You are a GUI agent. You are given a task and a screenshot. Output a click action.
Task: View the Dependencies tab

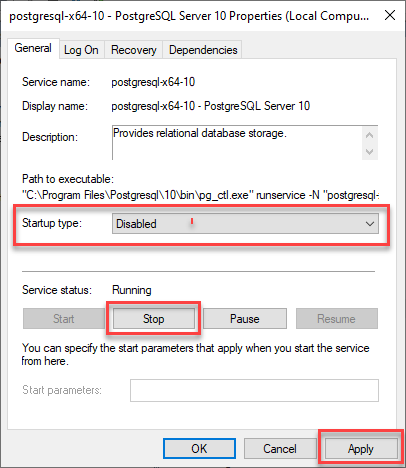(203, 50)
